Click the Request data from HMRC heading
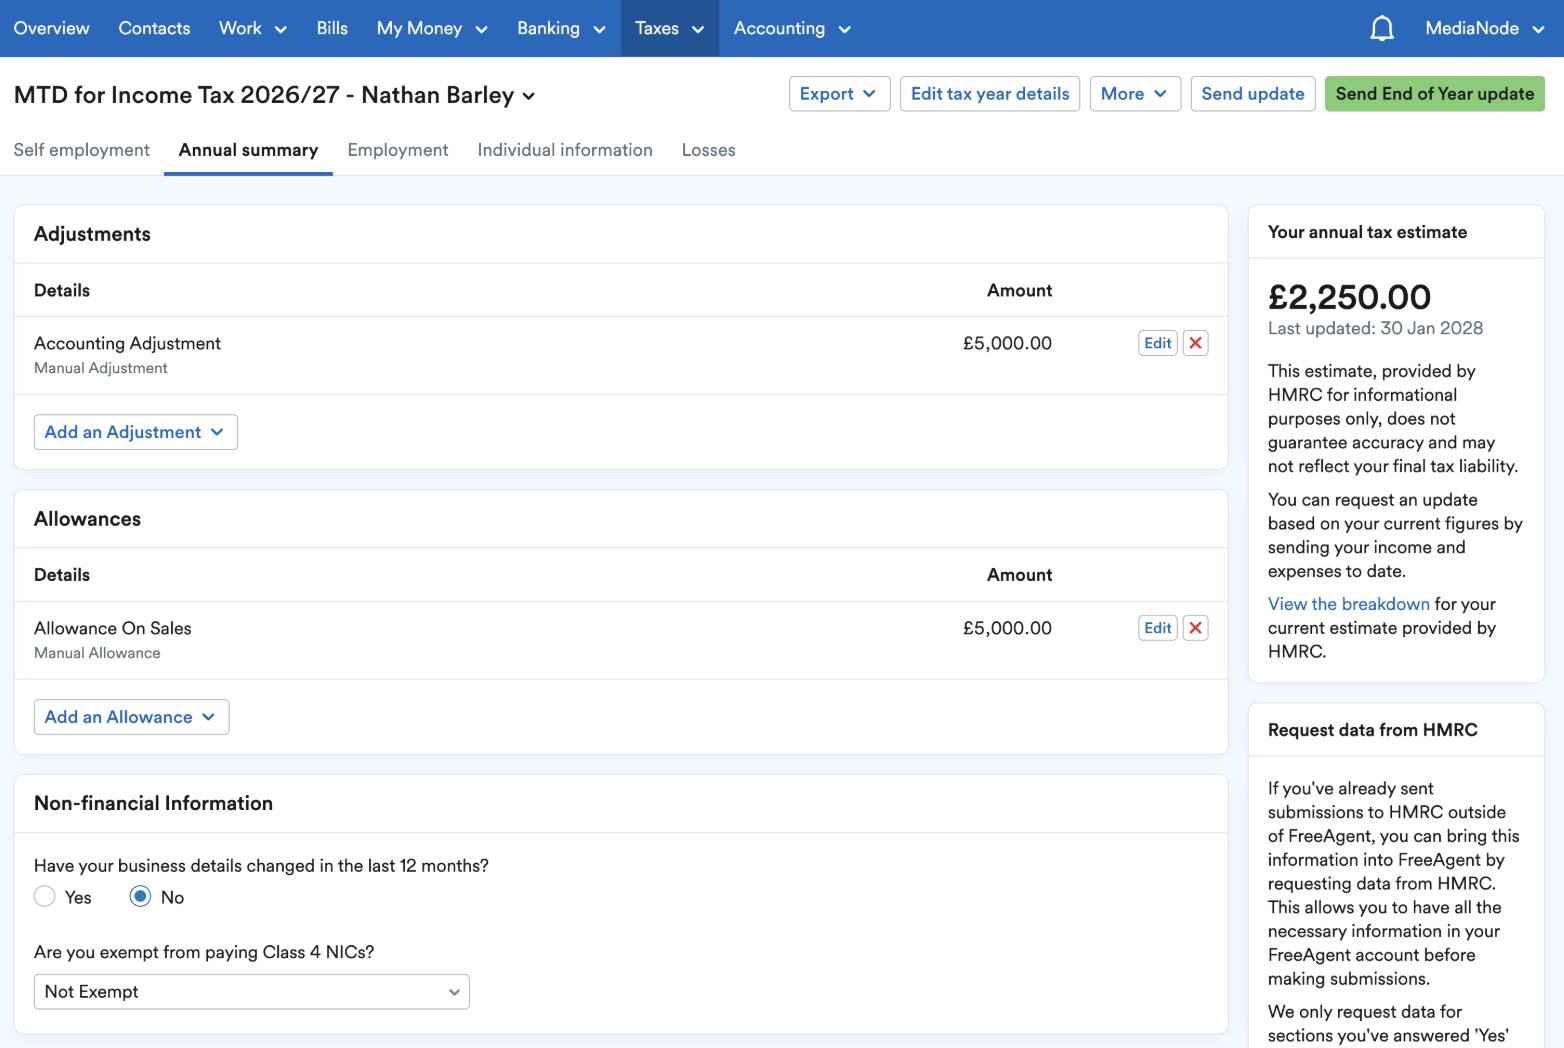This screenshot has width=1564, height=1048. coord(1373,730)
